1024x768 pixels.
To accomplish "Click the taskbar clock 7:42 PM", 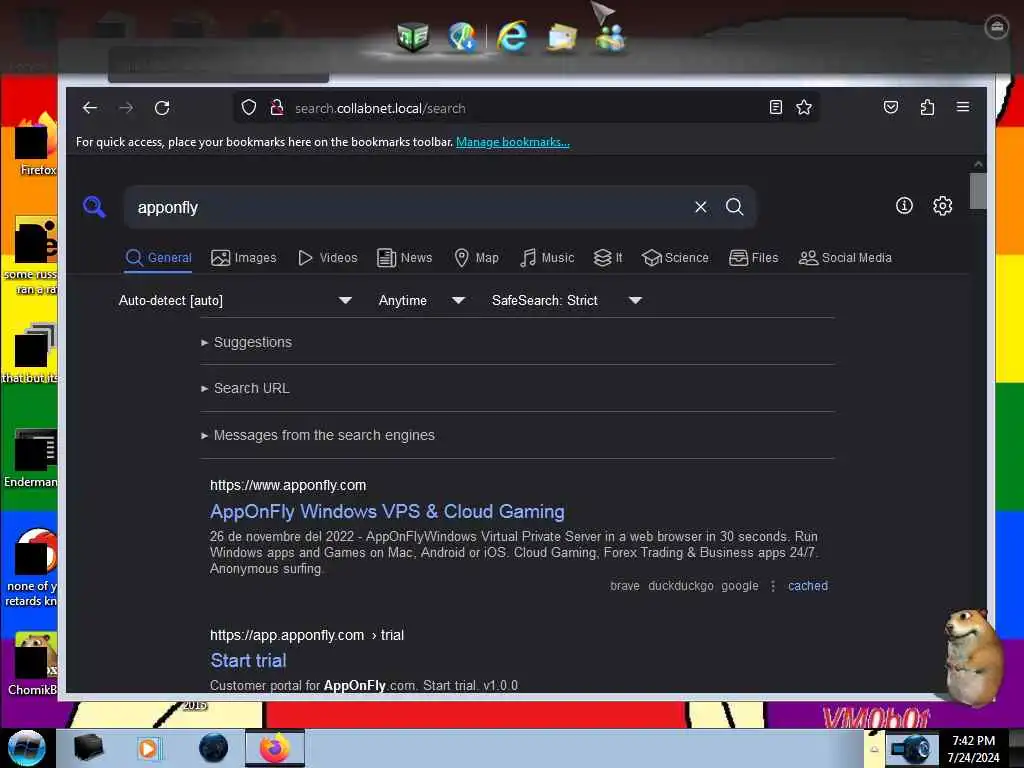I will tap(973, 740).
